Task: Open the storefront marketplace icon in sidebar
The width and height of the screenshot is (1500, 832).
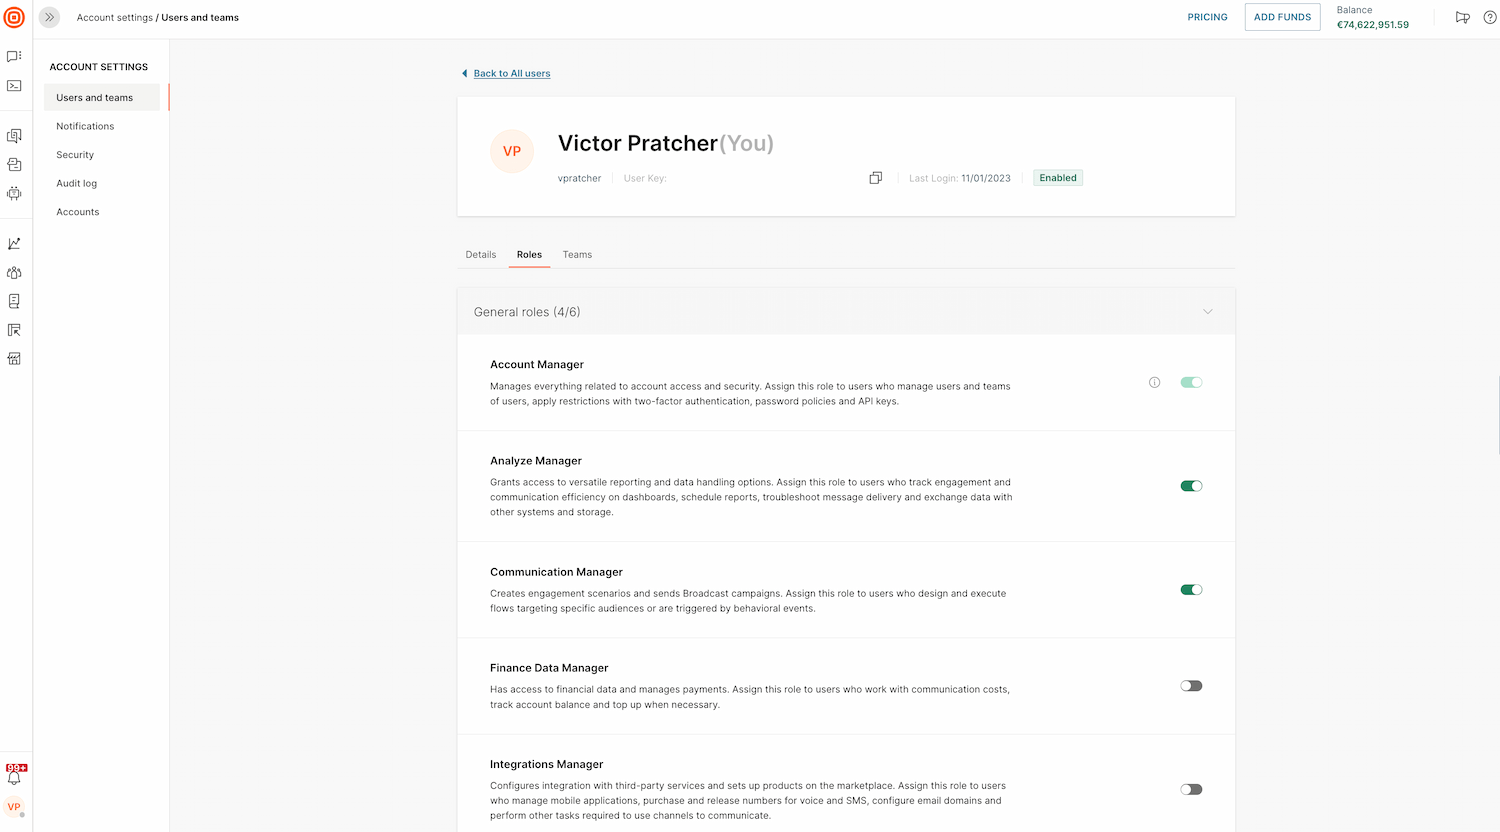Action: click(x=14, y=359)
